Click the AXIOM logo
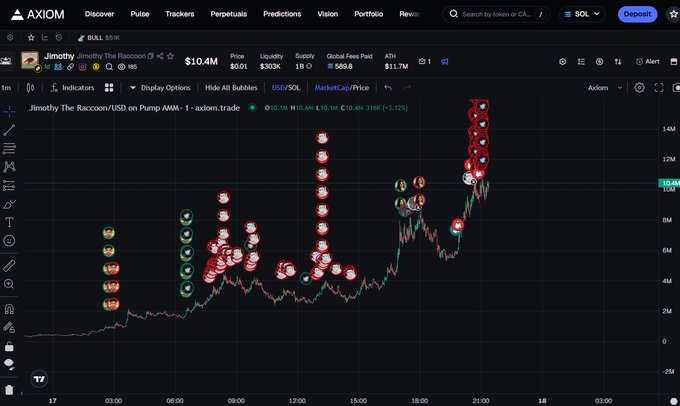Viewport: 680px width, 406px height. point(38,14)
